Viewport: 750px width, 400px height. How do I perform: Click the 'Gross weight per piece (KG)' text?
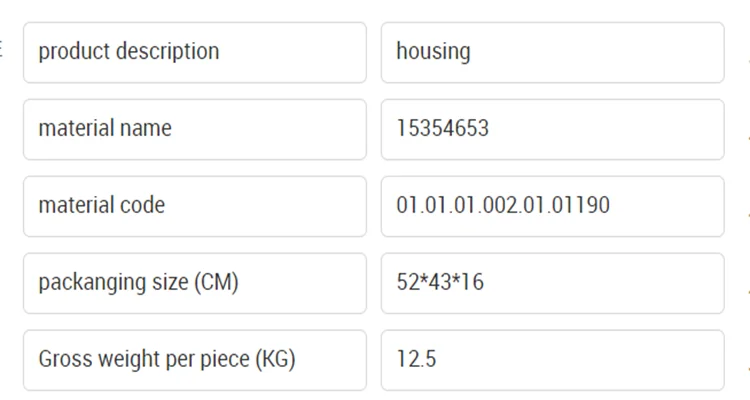167,360
